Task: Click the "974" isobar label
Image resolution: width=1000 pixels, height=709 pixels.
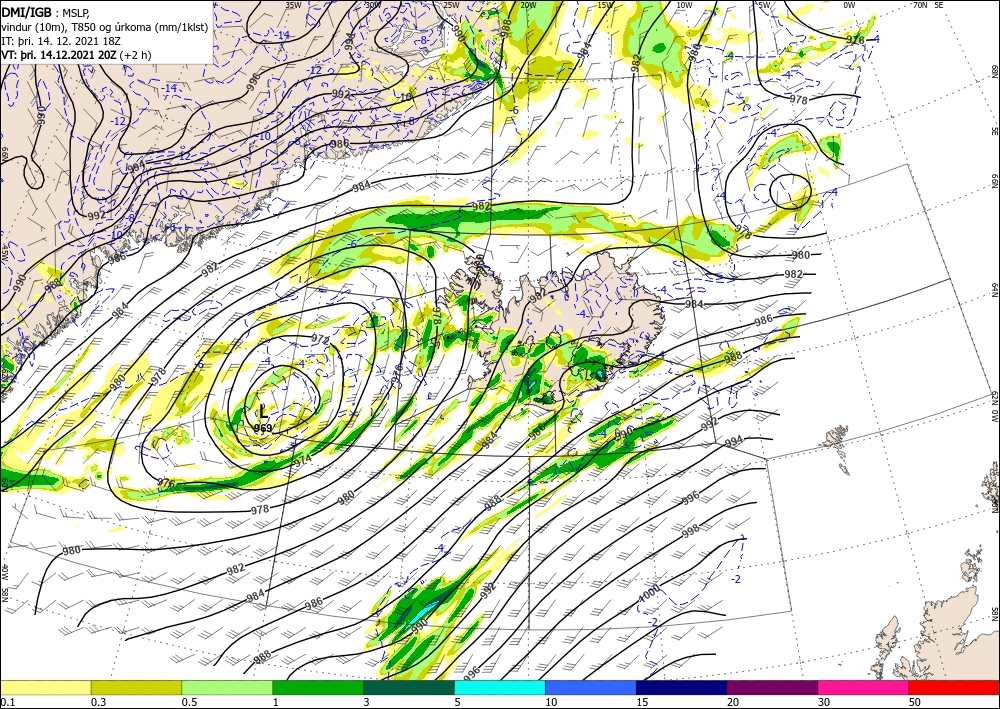Action: click(x=302, y=459)
